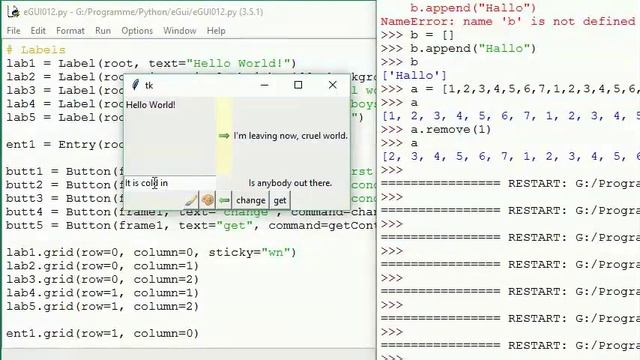Click the NameError message in the Python shell
The width and height of the screenshot is (640, 360).
[x=508, y=22]
